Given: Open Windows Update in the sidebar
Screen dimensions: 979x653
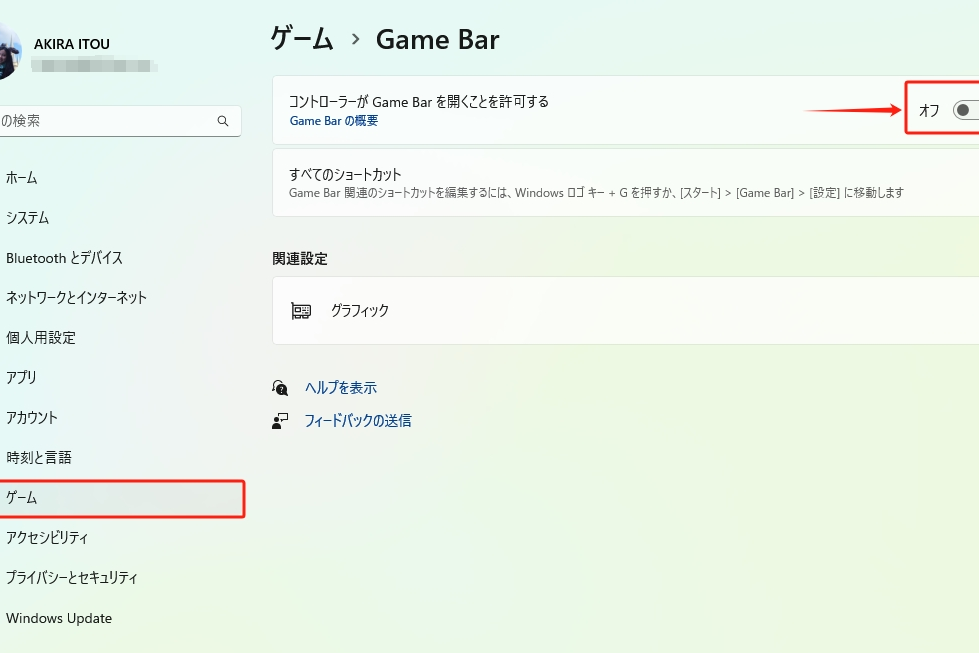Looking at the screenshot, I should tap(59, 618).
